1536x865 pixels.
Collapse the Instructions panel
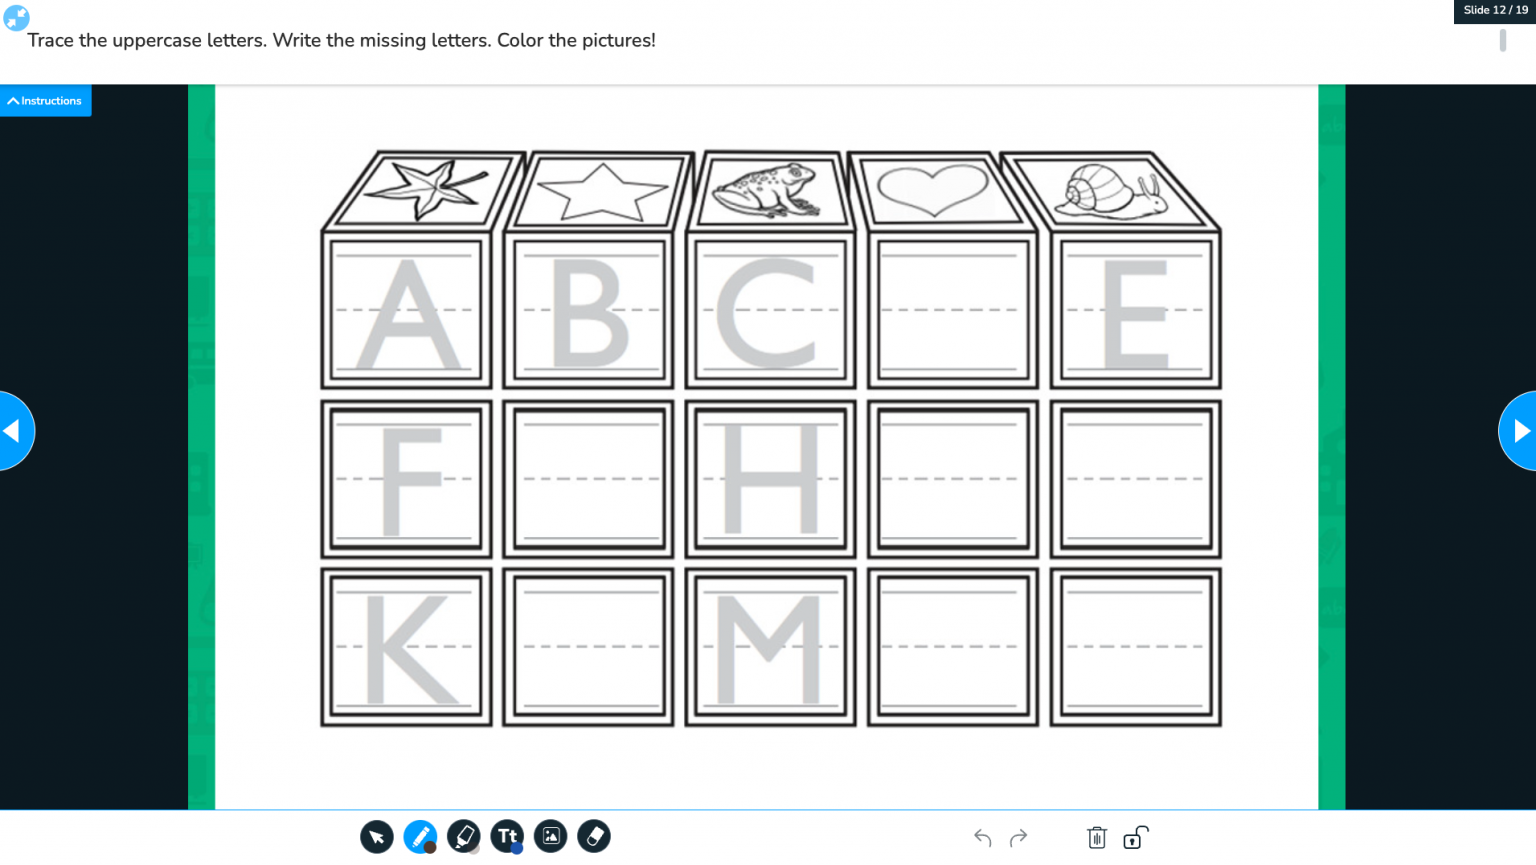[x=46, y=101]
